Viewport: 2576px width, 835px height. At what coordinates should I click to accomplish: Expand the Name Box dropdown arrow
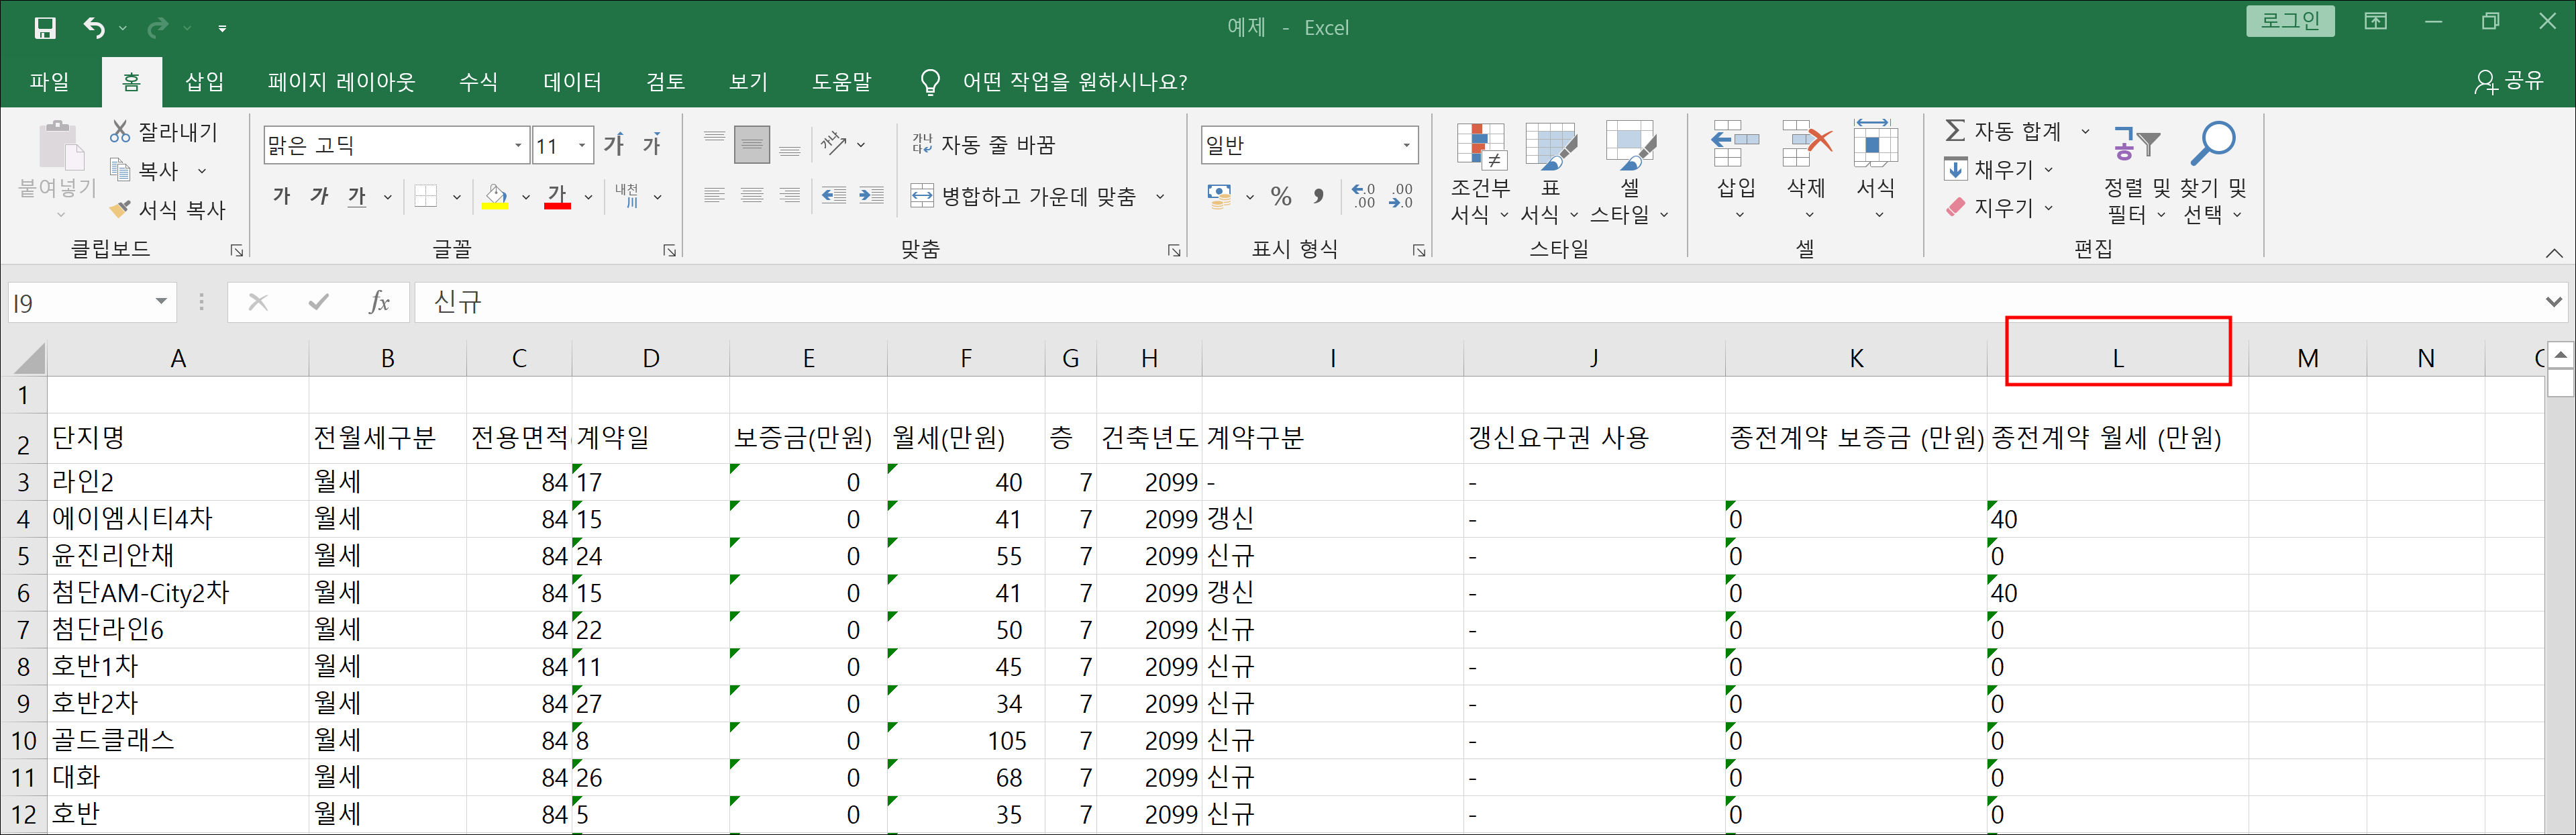(x=161, y=302)
